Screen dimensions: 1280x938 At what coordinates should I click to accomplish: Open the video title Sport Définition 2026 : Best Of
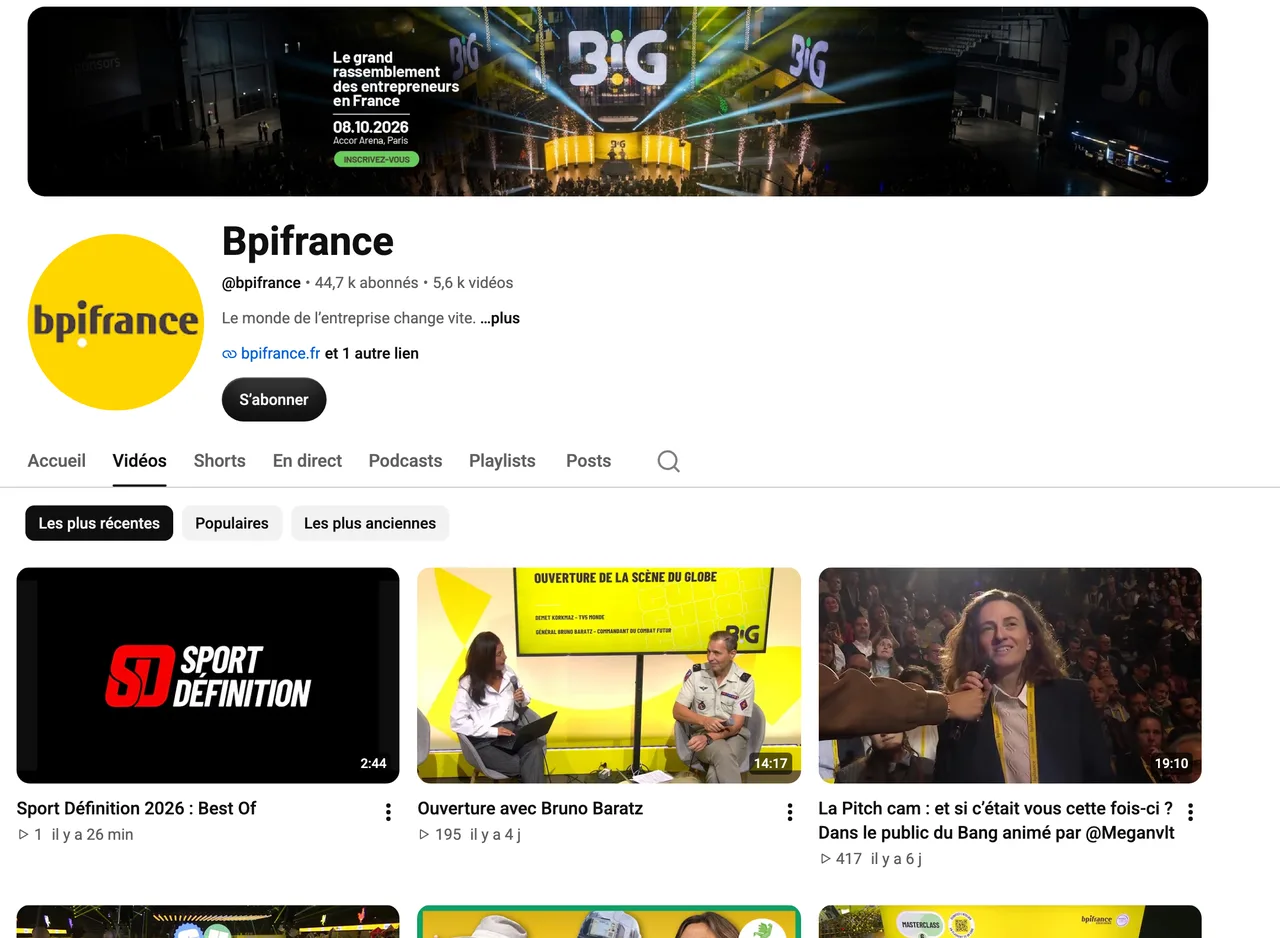[x=137, y=808]
